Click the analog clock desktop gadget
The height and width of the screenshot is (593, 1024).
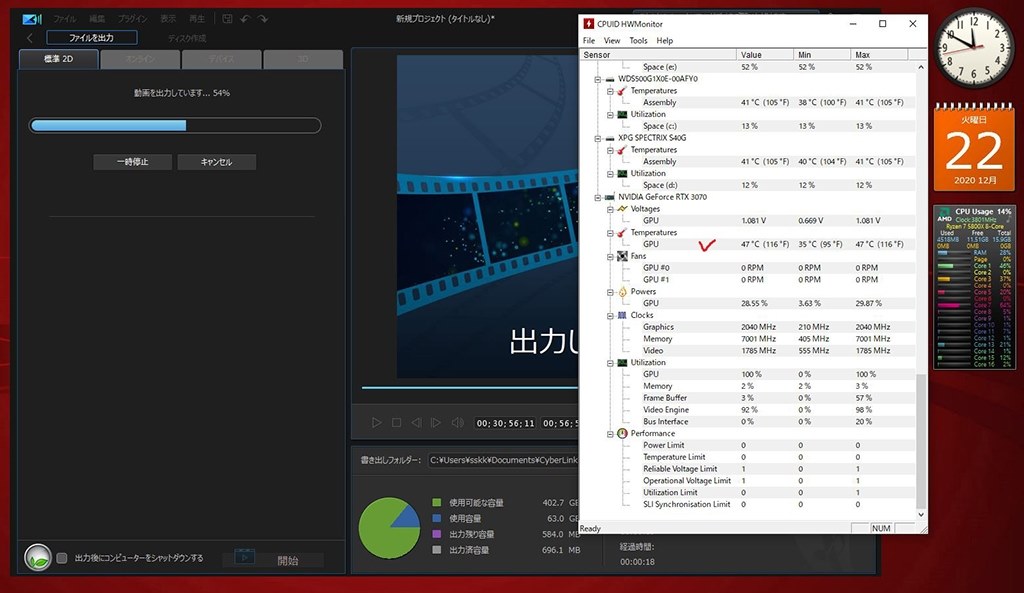point(973,48)
